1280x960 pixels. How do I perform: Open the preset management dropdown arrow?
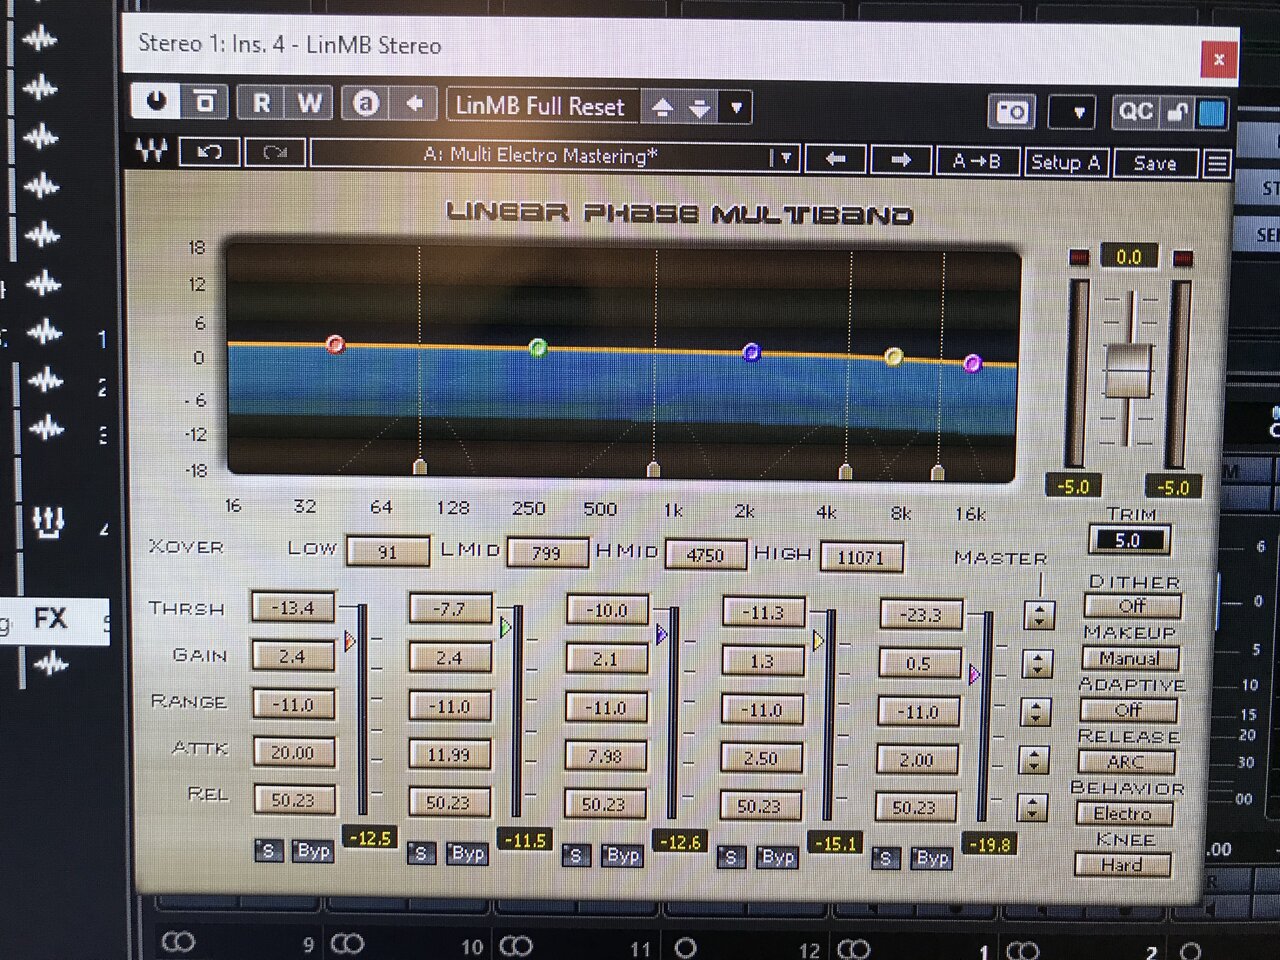tap(737, 108)
